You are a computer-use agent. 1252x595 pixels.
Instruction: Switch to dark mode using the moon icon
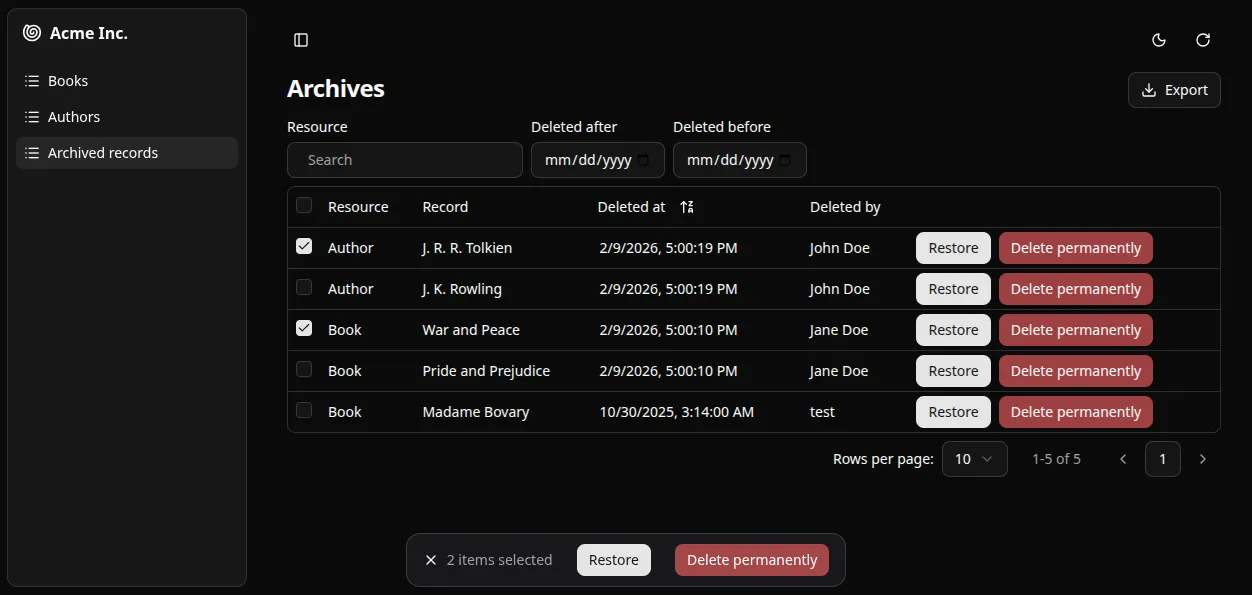pyautogui.click(x=1158, y=40)
